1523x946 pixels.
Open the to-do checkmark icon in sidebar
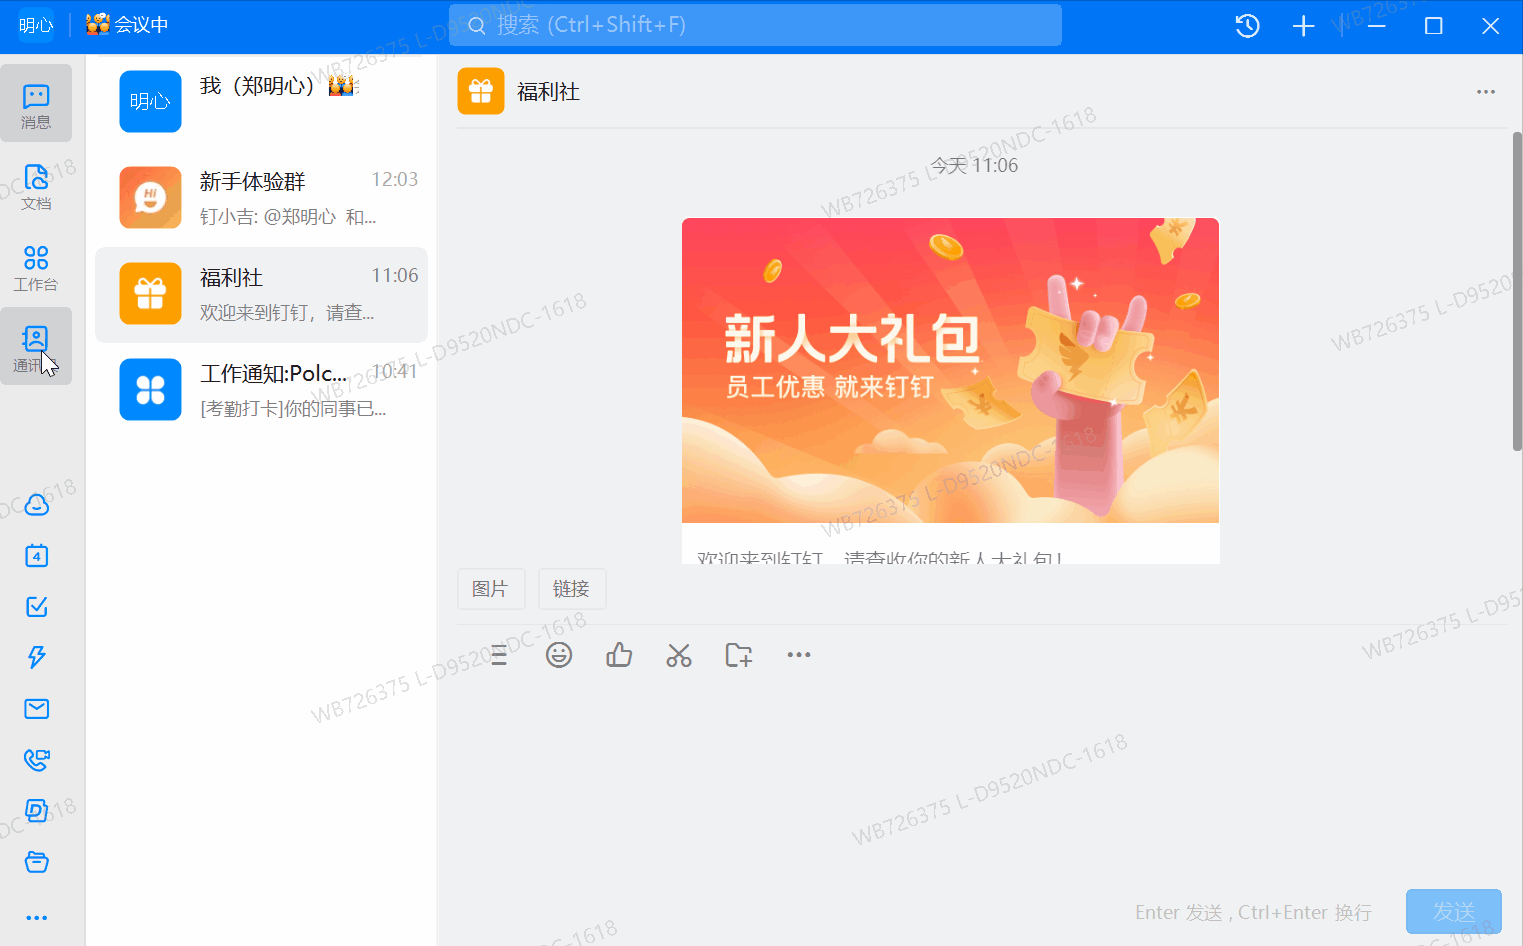[37, 606]
